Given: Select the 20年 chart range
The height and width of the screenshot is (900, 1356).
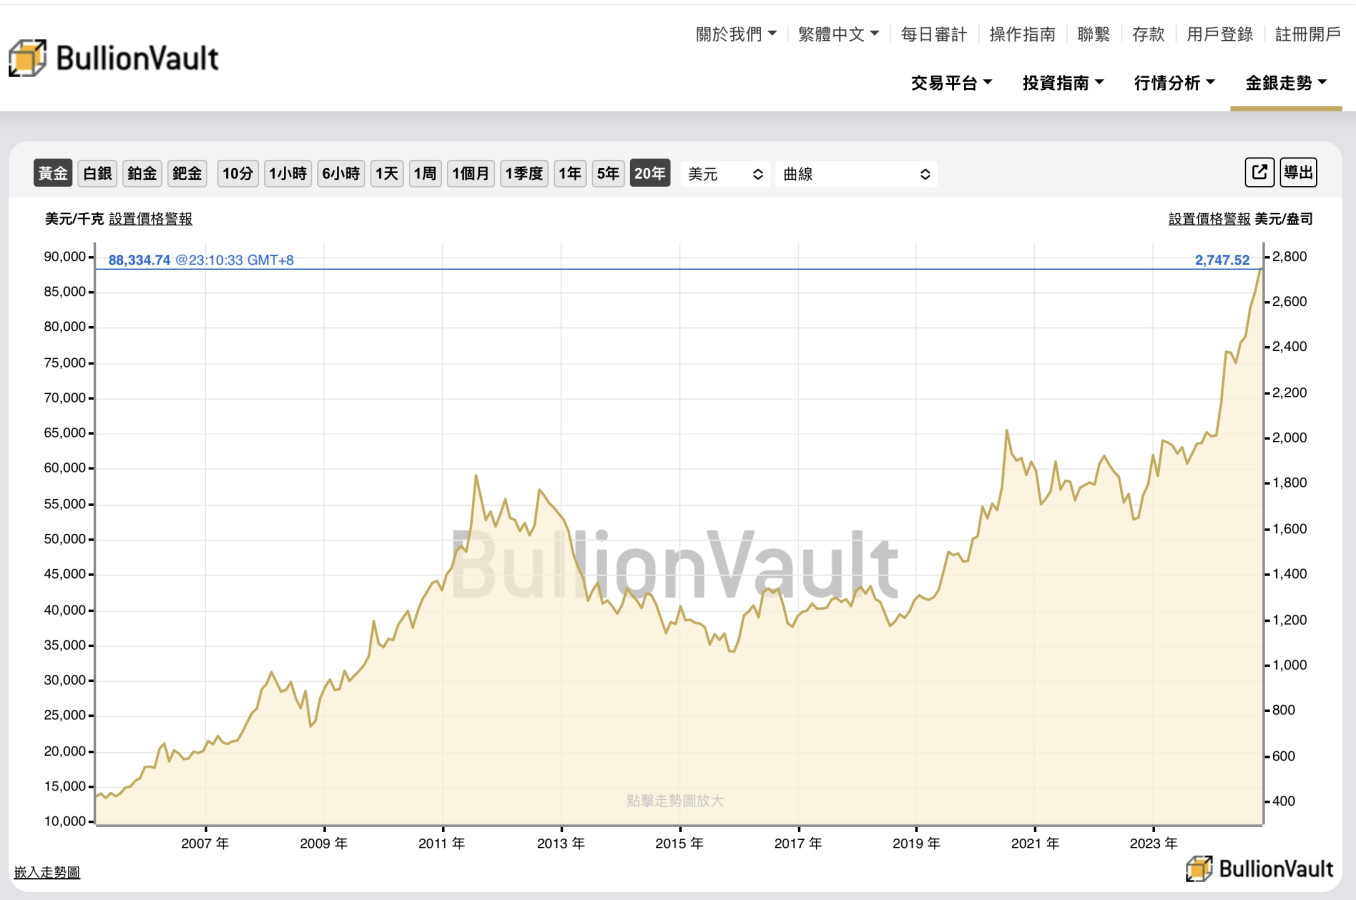Looking at the screenshot, I should (650, 173).
